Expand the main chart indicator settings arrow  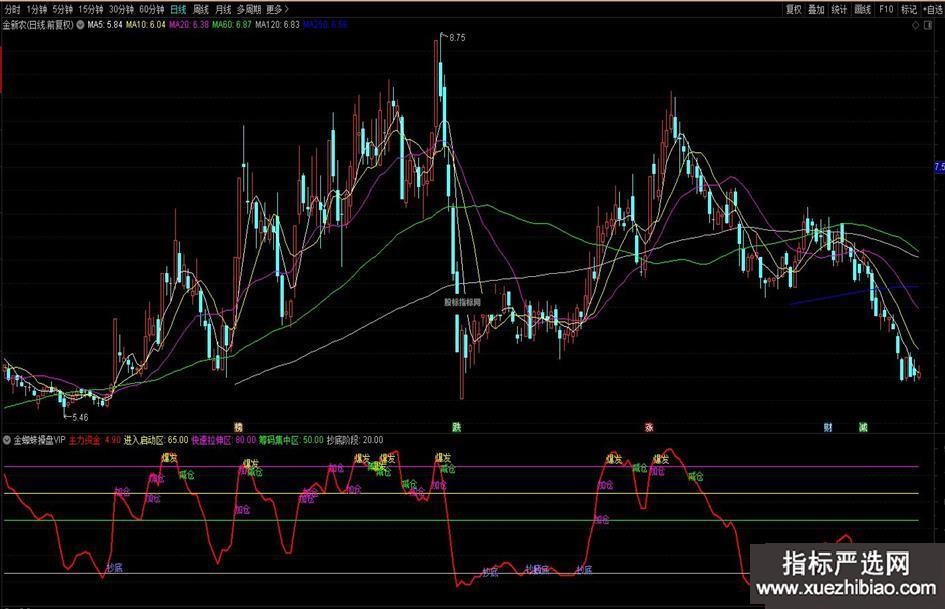click(x=80, y=25)
